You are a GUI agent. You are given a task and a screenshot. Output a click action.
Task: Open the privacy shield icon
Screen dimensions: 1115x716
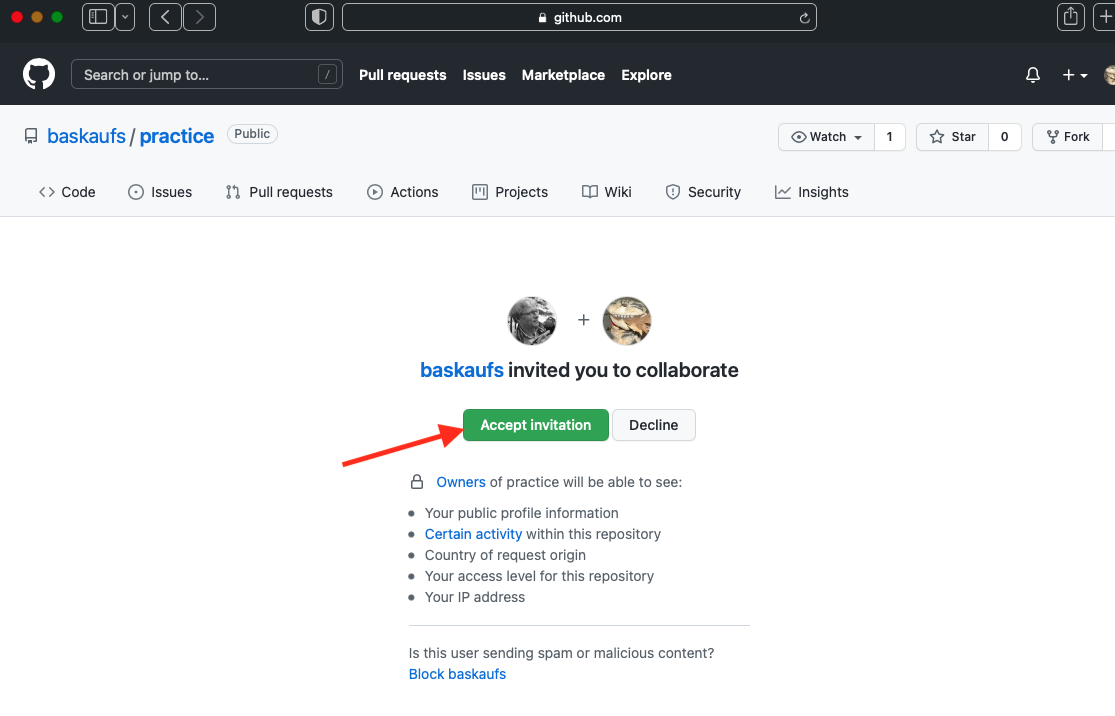(319, 17)
